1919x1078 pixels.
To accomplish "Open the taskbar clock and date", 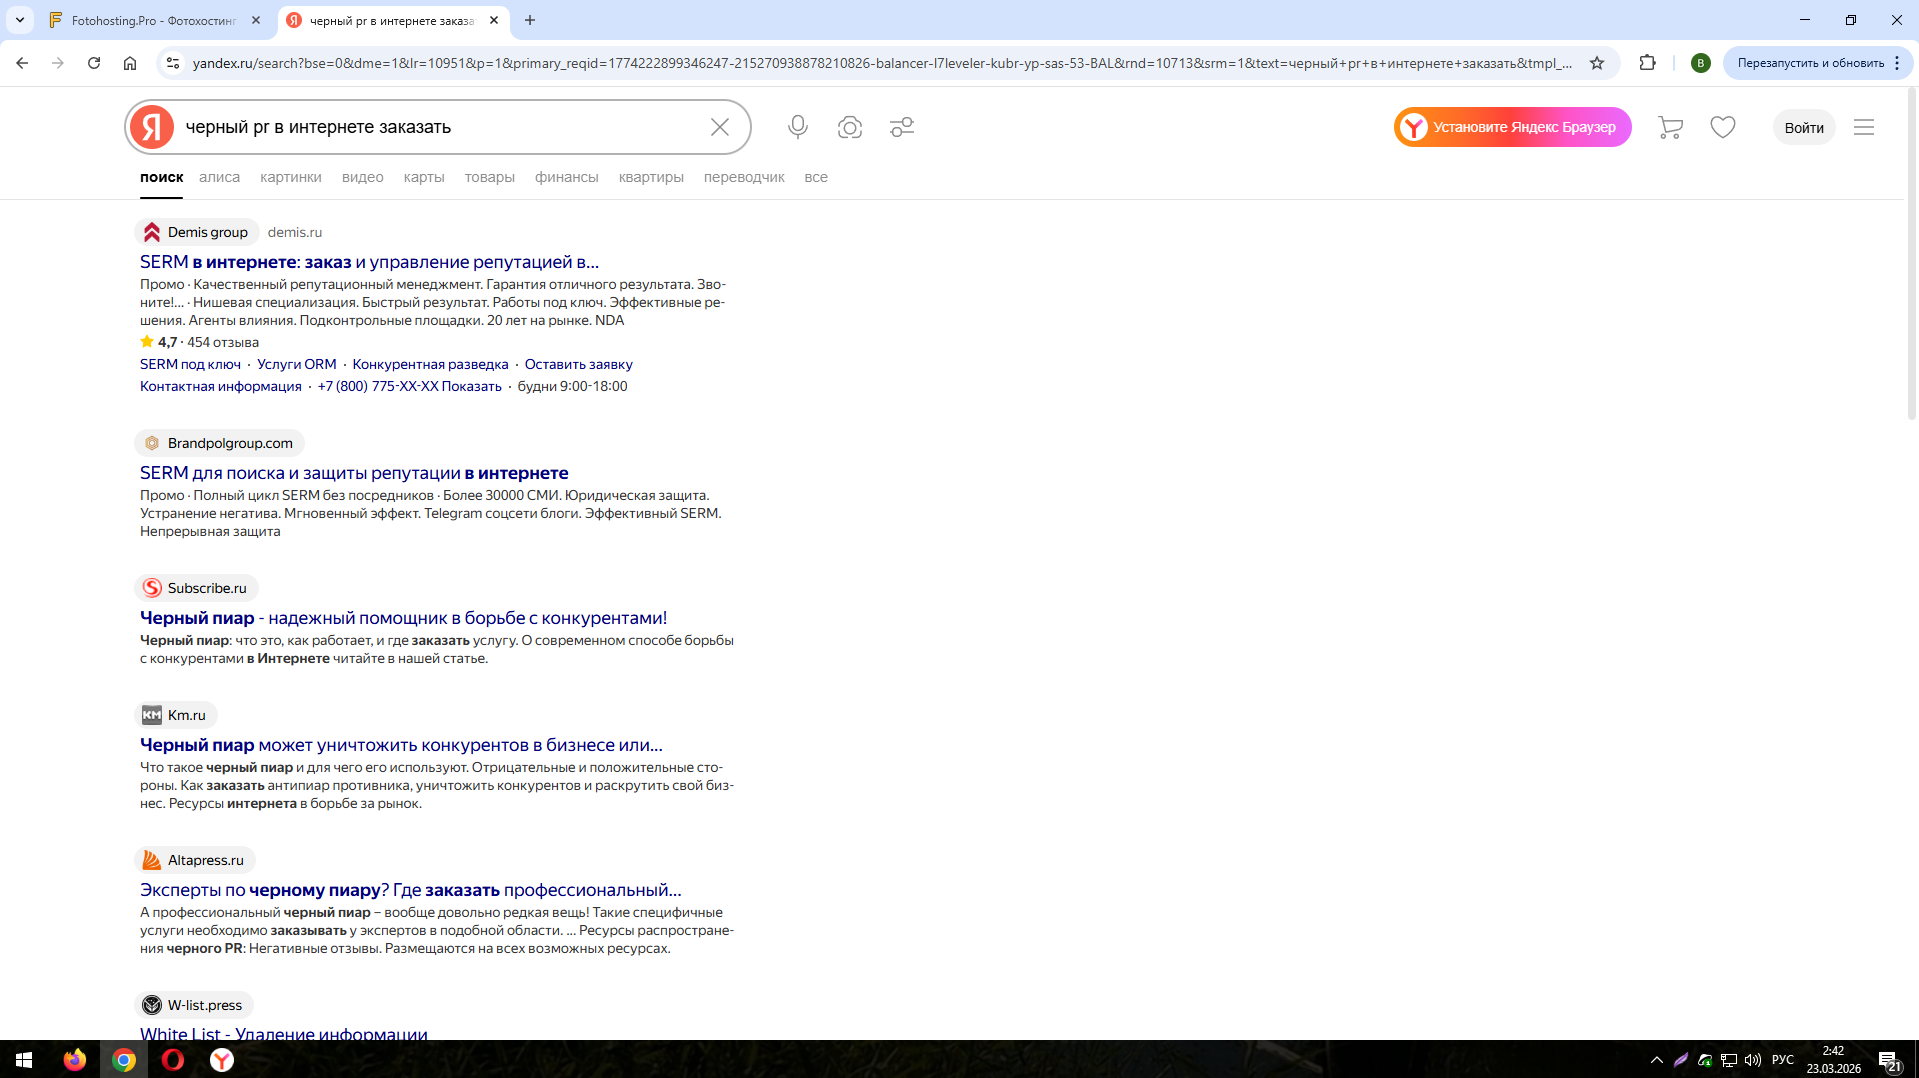I will pos(1833,1060).
